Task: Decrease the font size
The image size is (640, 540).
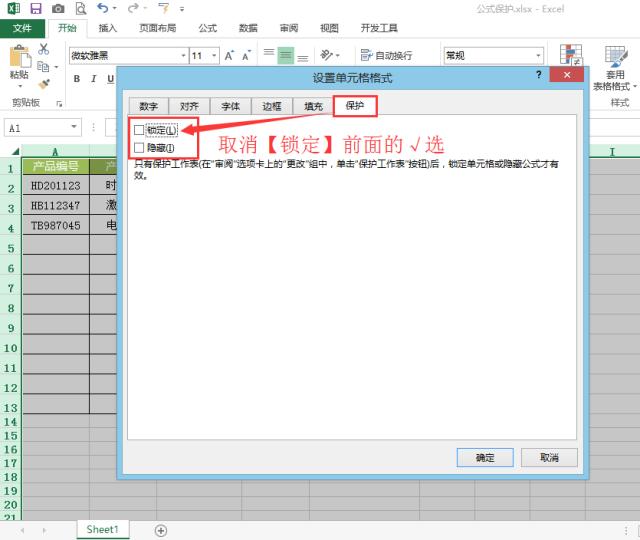Action: (x=247, y=56)
